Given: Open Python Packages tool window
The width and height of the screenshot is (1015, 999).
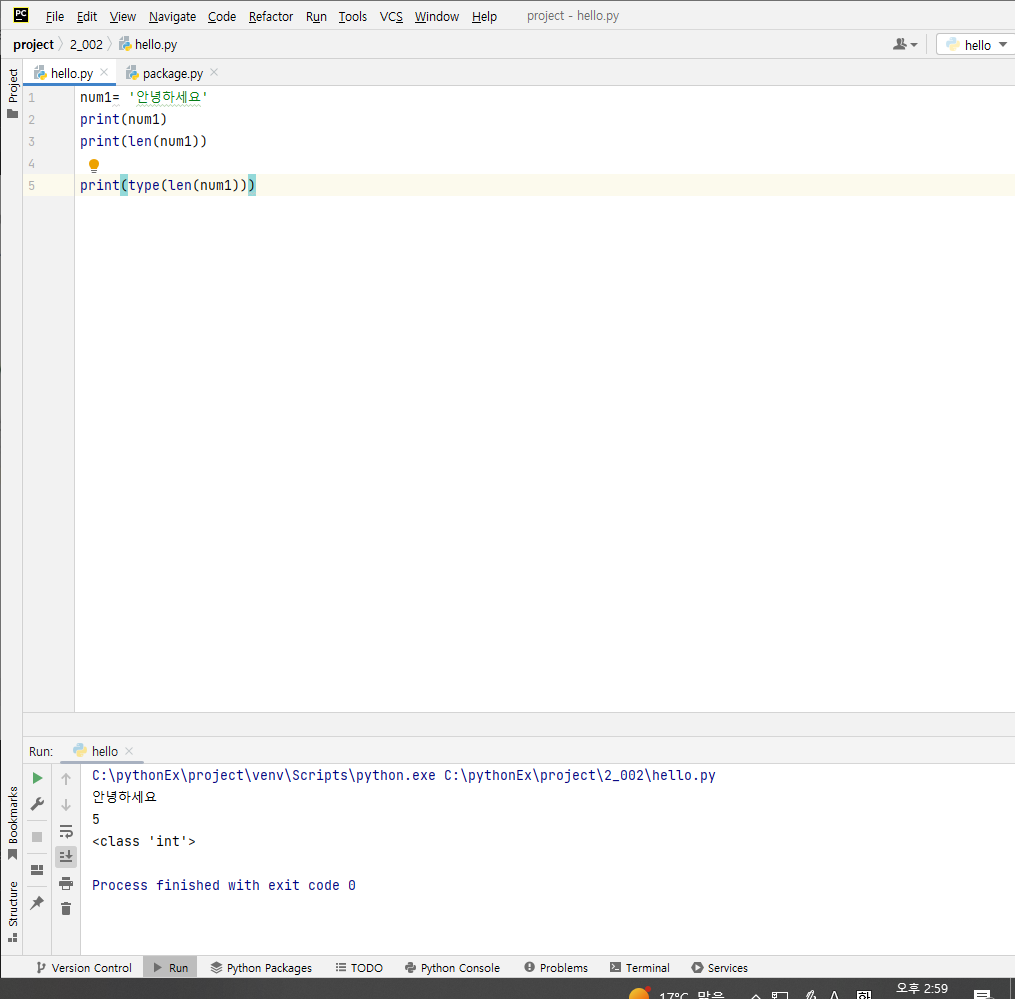Looking at the screenshot, I should coord(262,968).
